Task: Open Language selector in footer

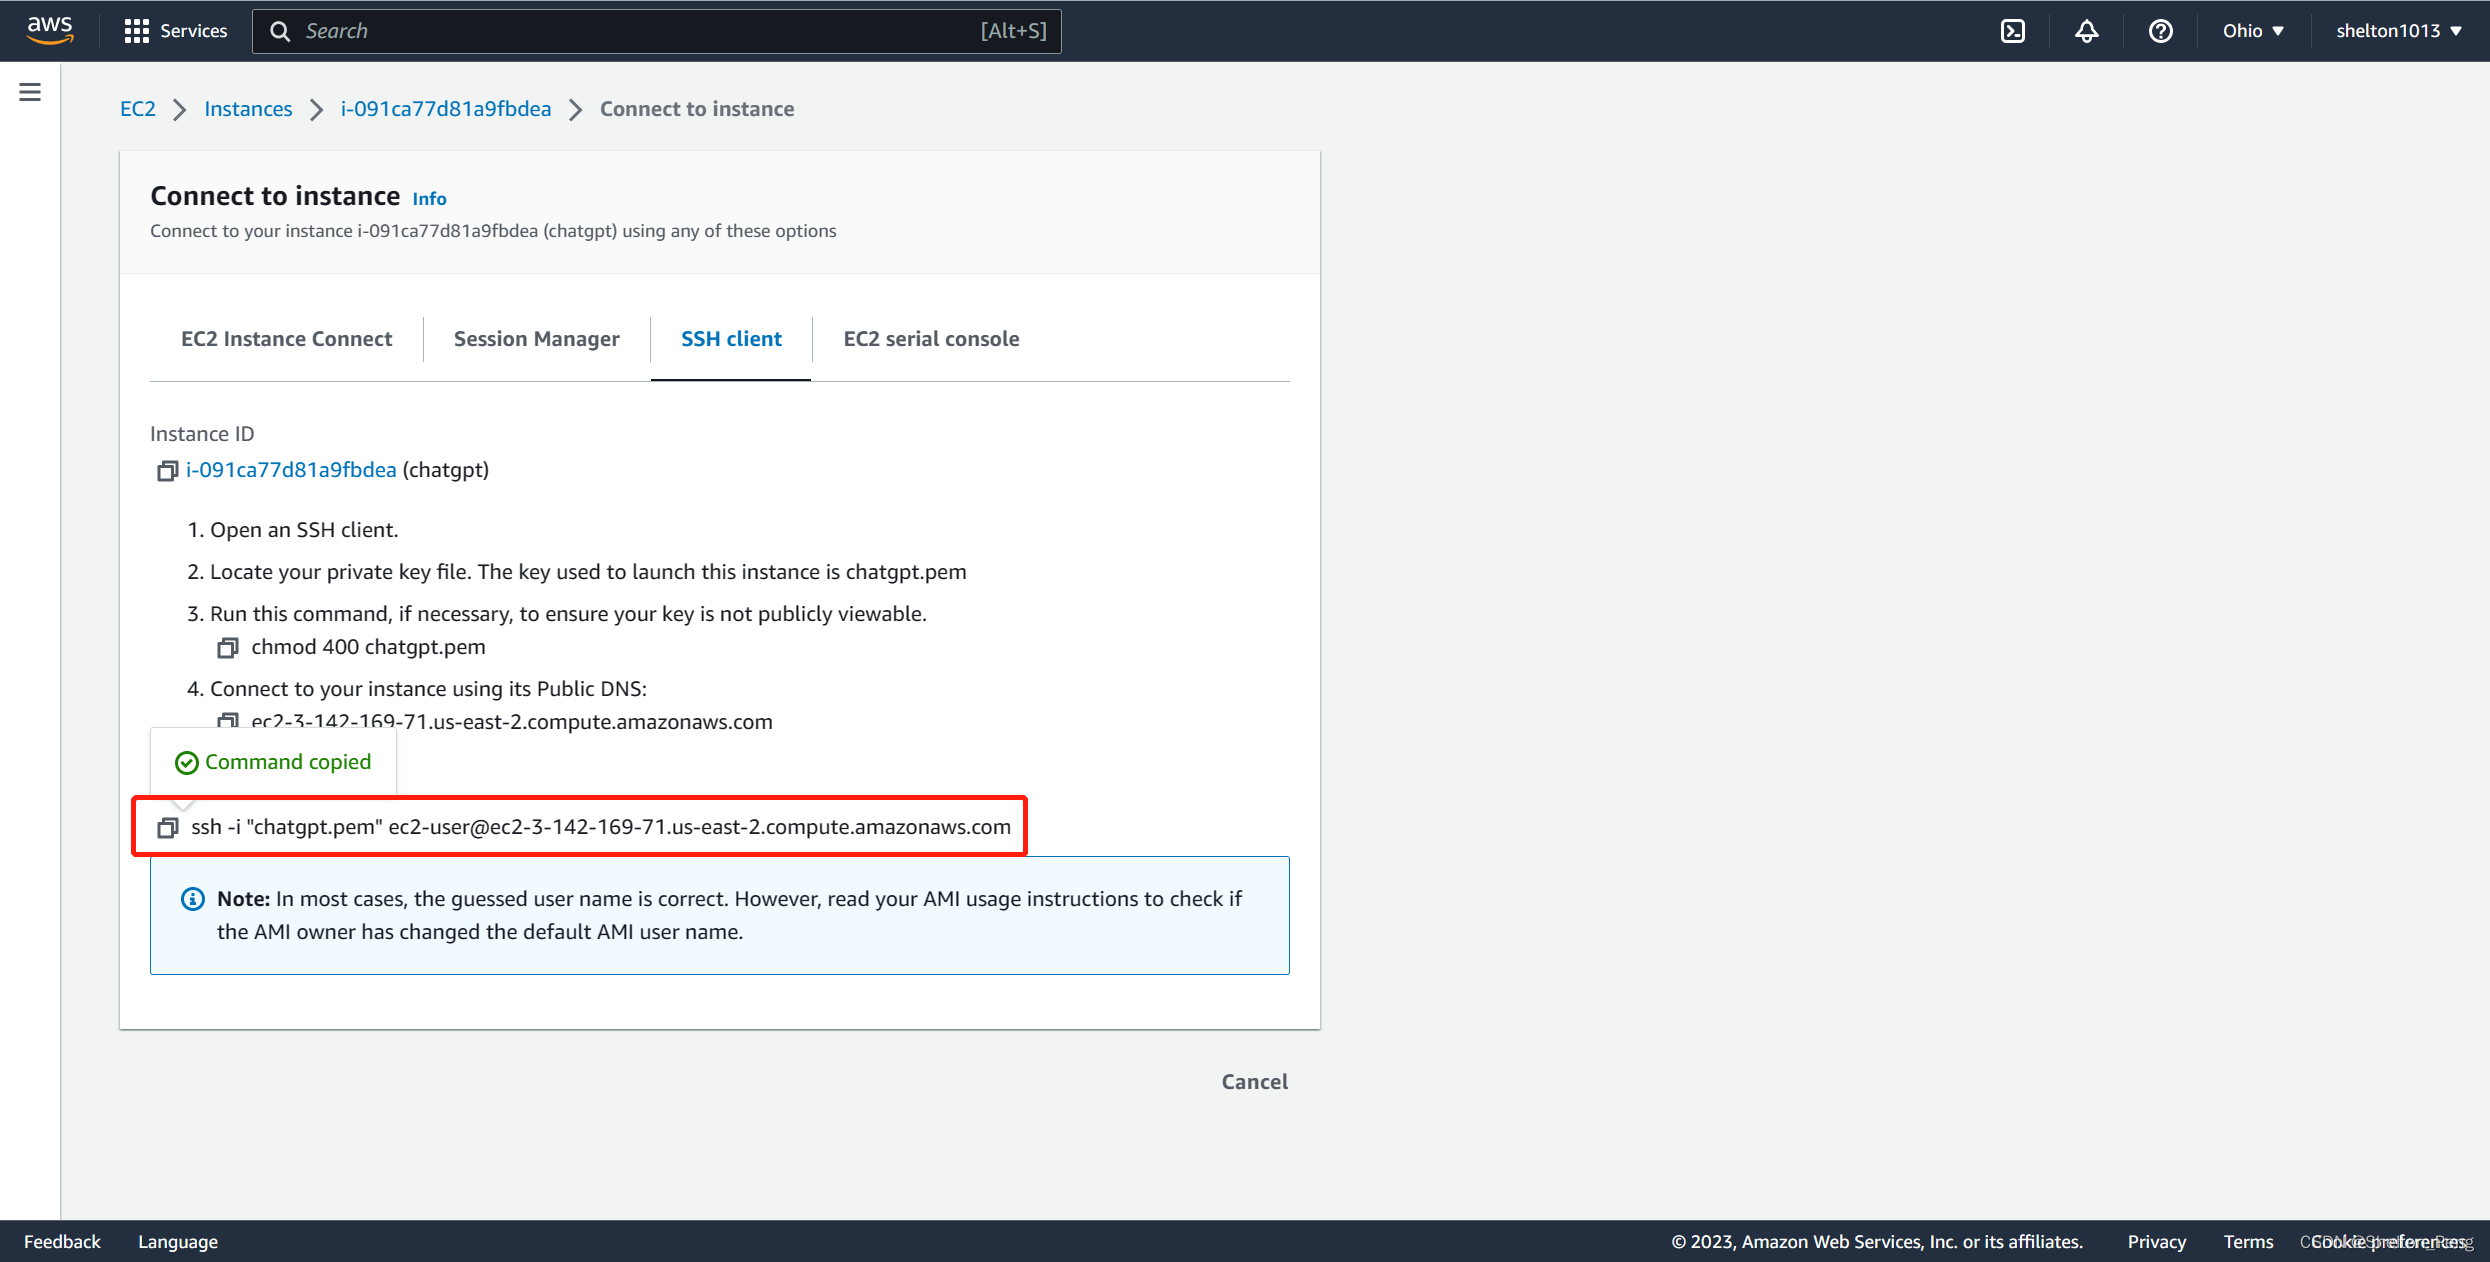Action: 178,1241
